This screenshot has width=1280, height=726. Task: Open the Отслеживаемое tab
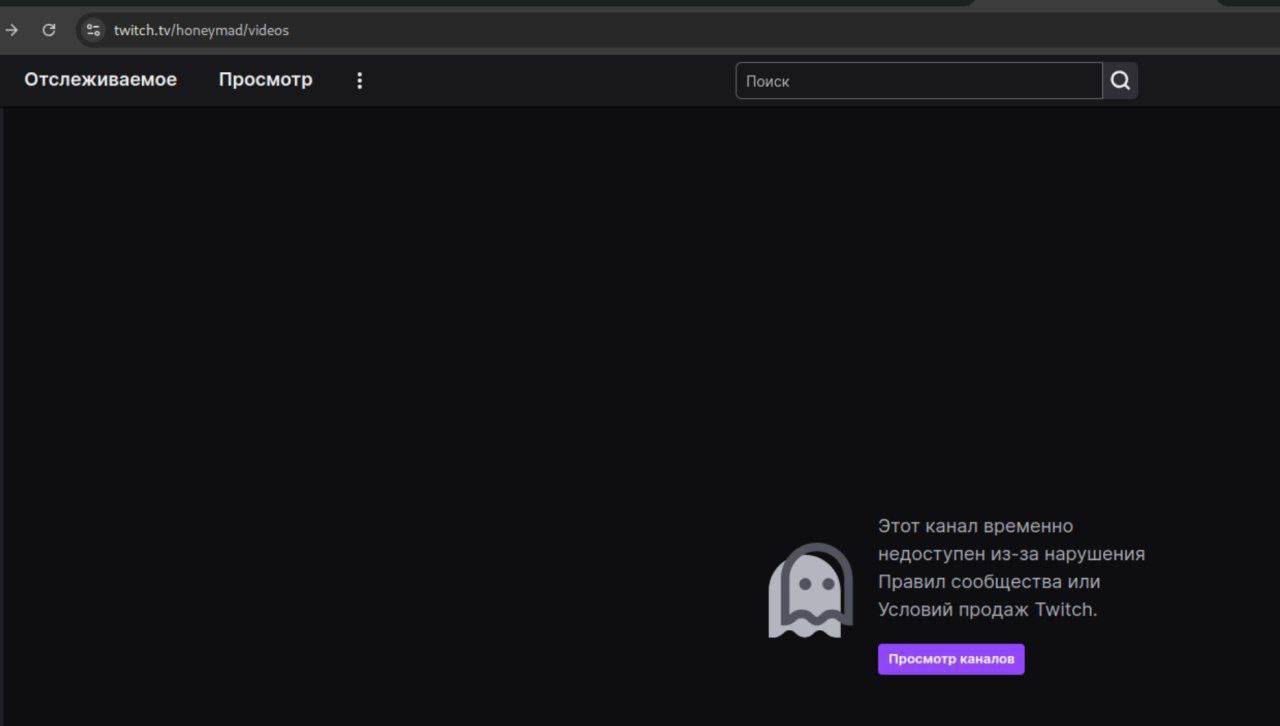[100, 80]
